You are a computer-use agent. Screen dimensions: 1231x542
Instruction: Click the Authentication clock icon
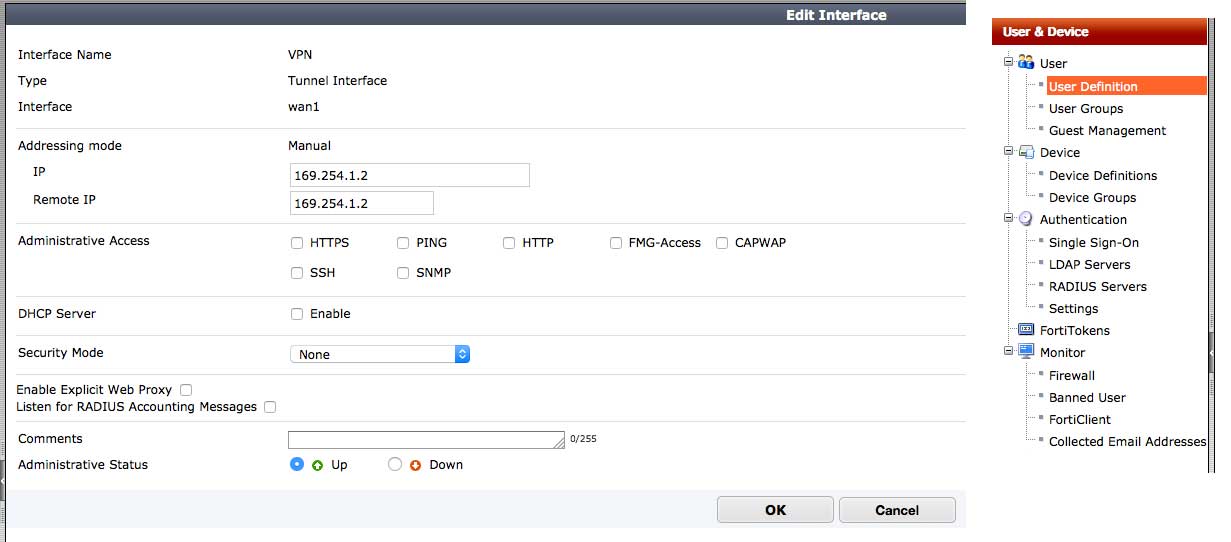tap(1026, 219)
